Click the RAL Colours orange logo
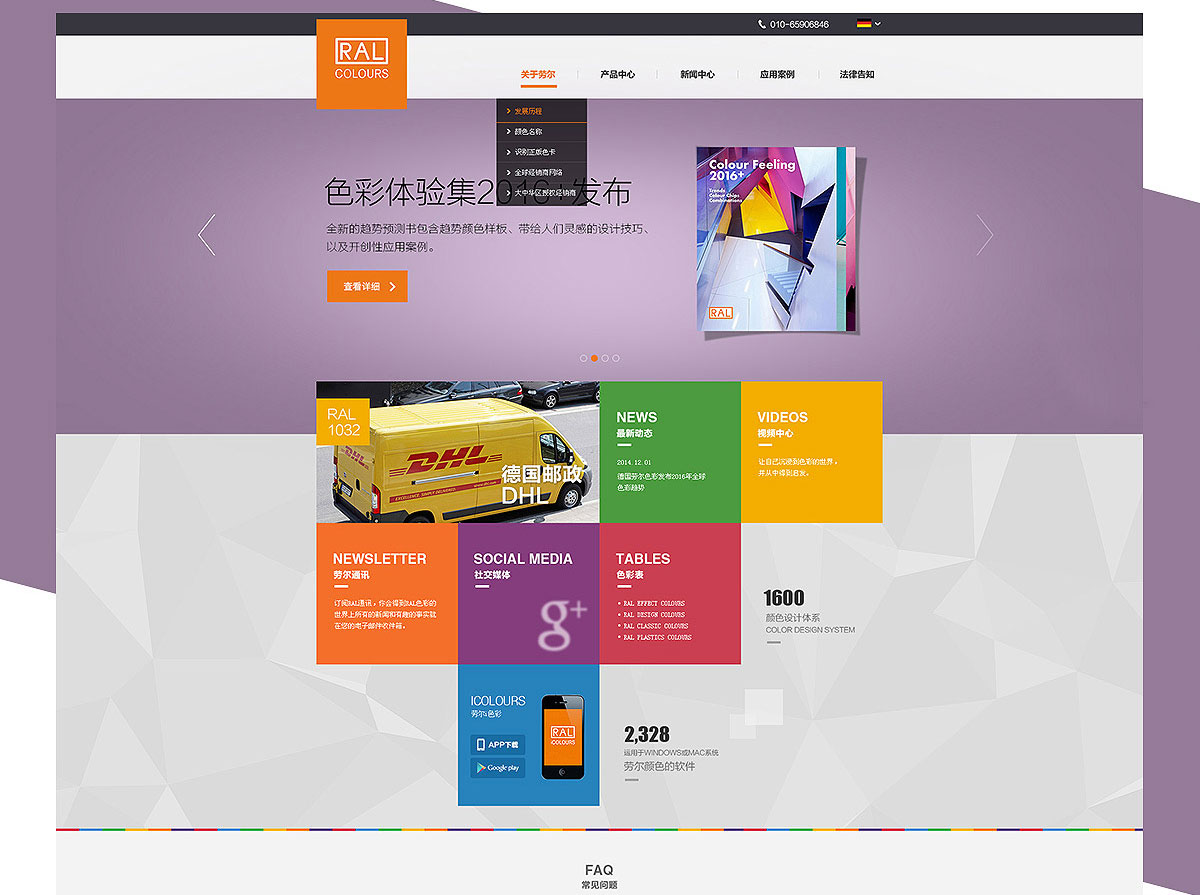This screenshot has width=1200, height=895. (361, 64)
